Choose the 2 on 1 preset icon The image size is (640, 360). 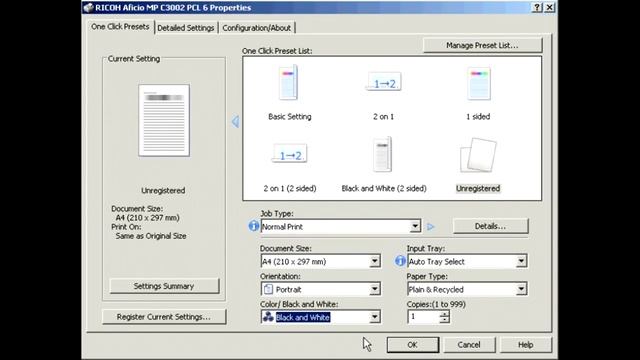tap(384, 82)
